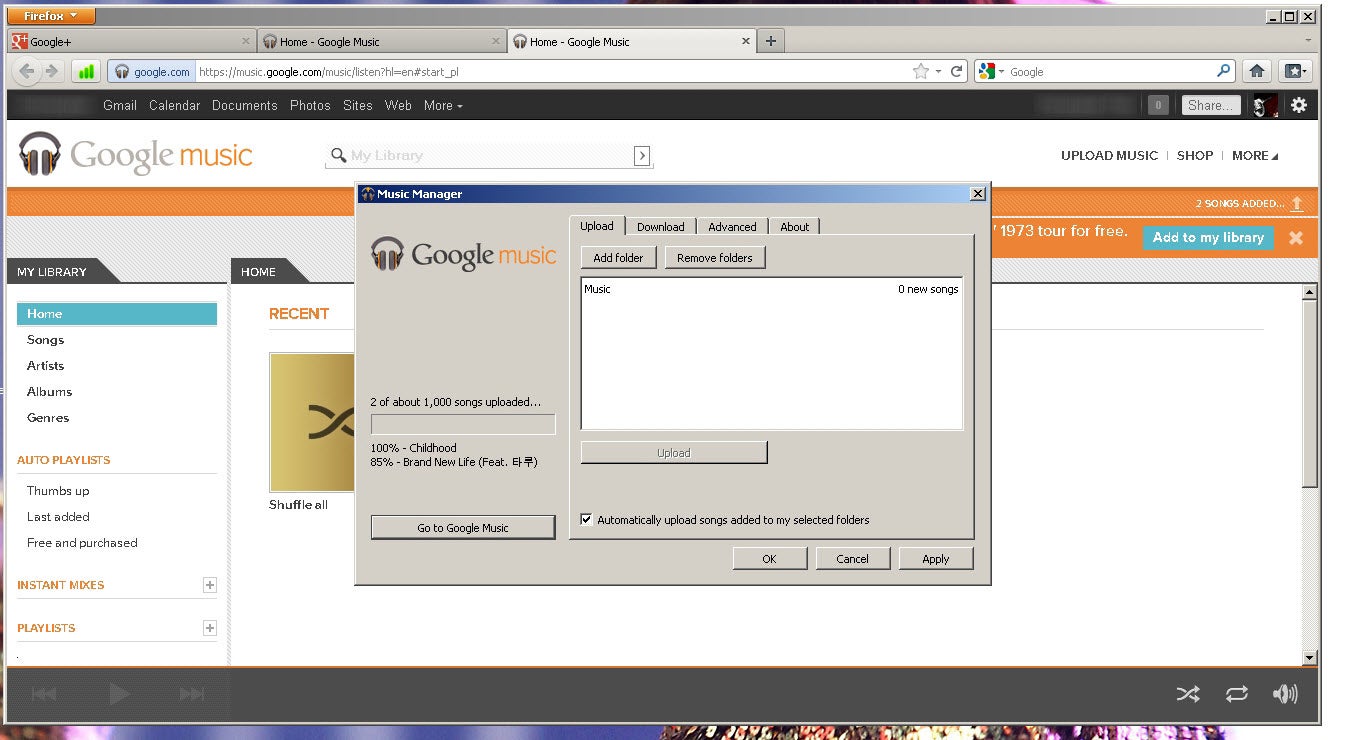The width and height of the screenshot is (1352, 740).
Task: Click the green signal bars add-on icon
Action: point(86,72)
